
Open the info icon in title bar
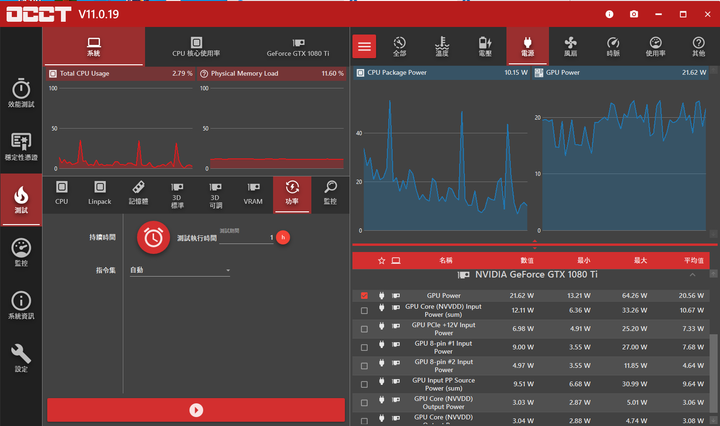coord(609,14)
